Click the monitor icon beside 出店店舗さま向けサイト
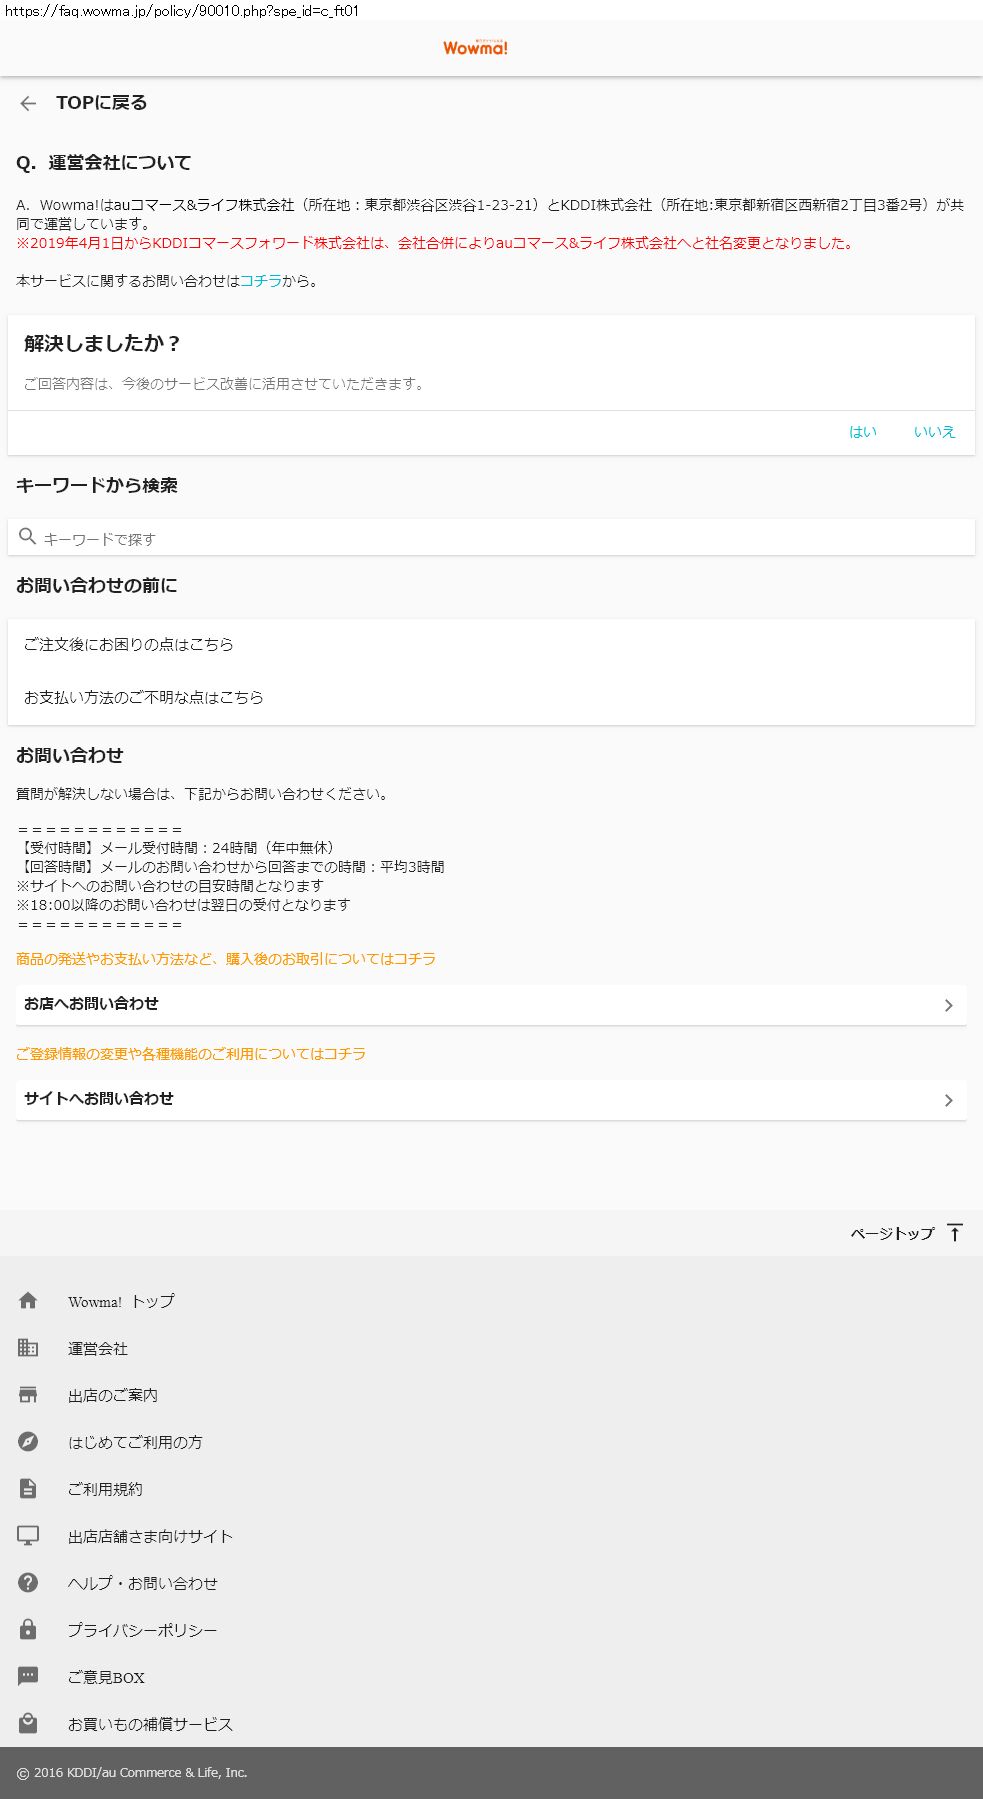The width and height of the screenshot is (983, 1799). click(x=28, y=1535)
